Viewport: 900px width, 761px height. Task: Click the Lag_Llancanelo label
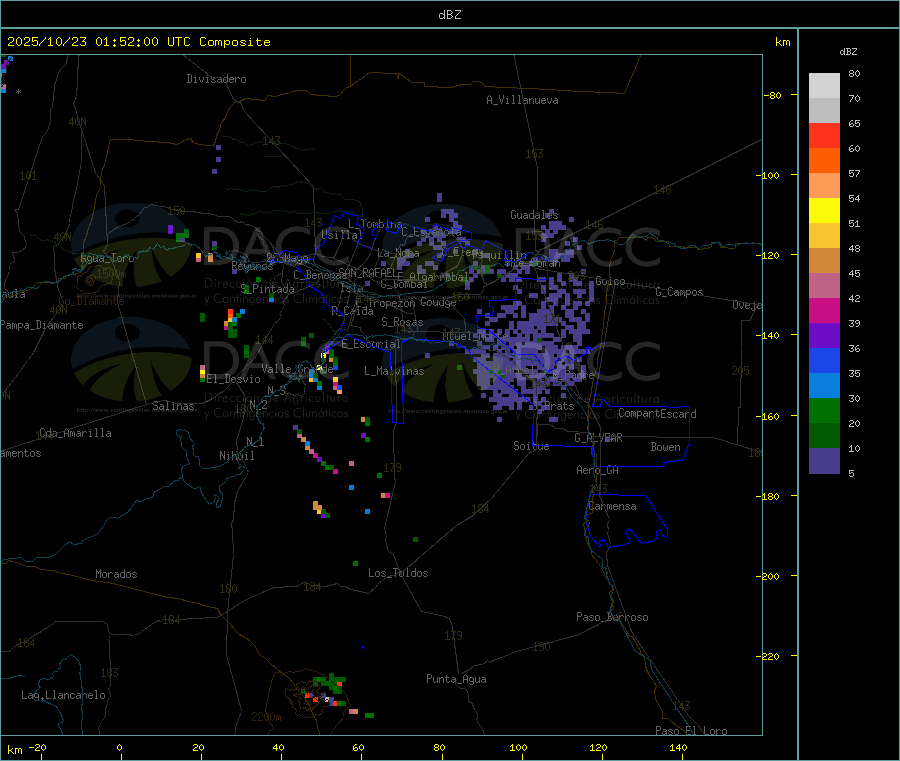point(64,694)
